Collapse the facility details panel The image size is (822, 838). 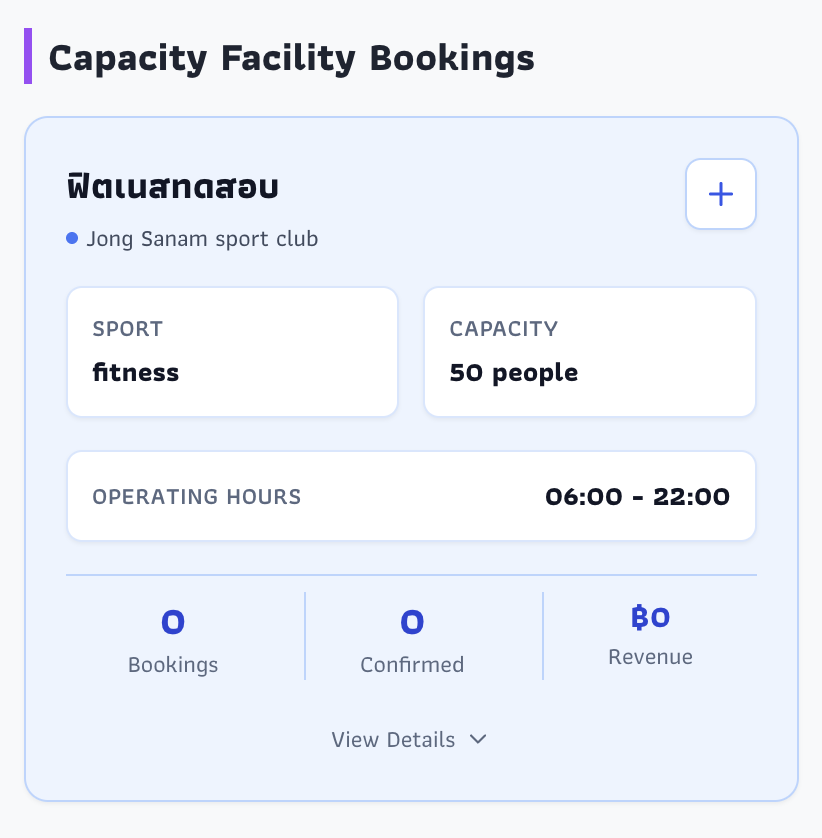tap(410, 740)
